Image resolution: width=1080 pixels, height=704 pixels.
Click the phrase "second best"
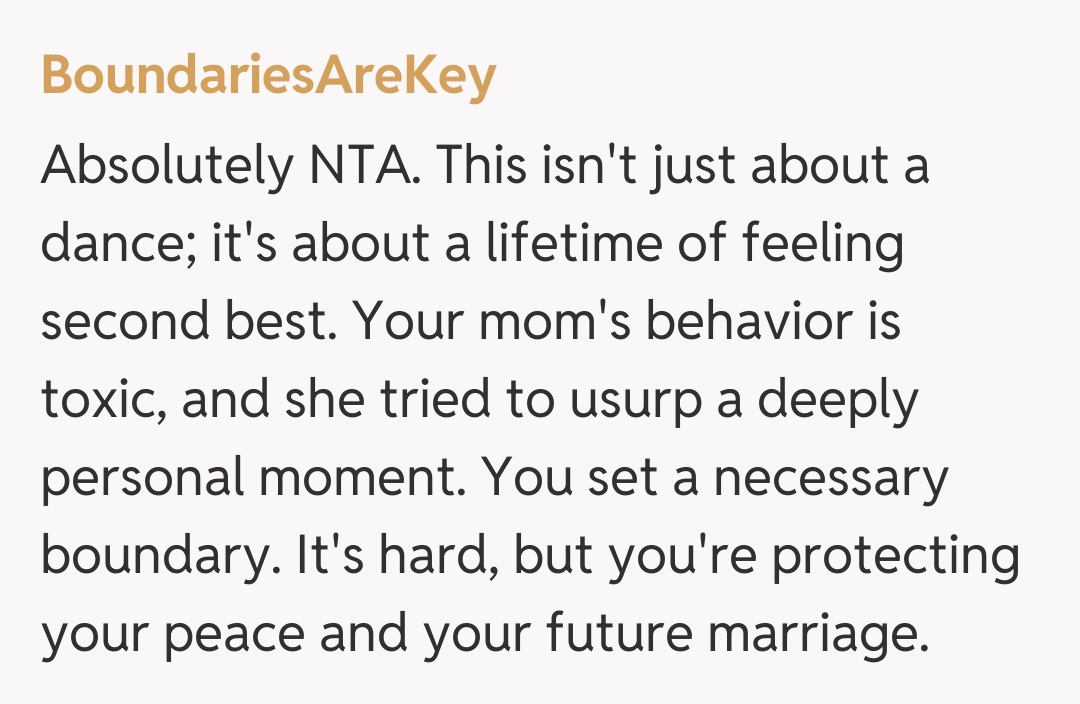click(x=188, y=323)
